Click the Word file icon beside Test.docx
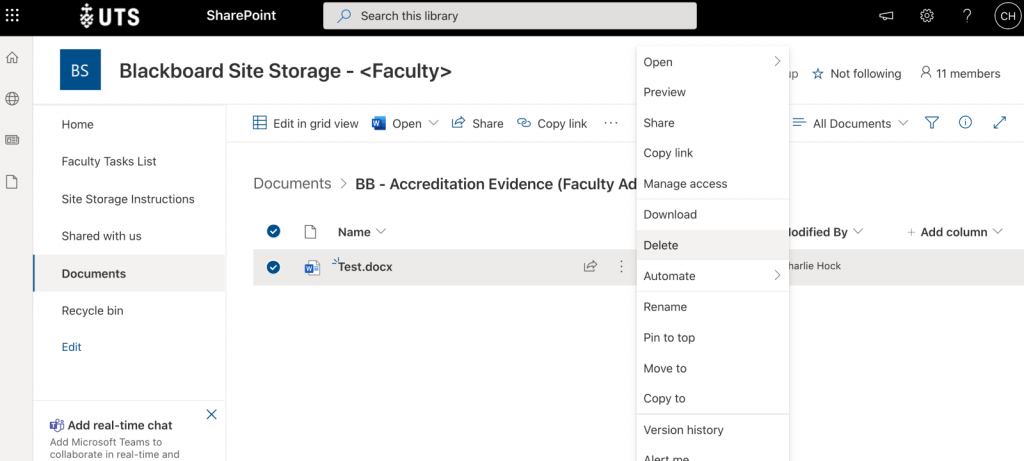This screenshot has width=1024, height=461. click(x=312, y=267)
